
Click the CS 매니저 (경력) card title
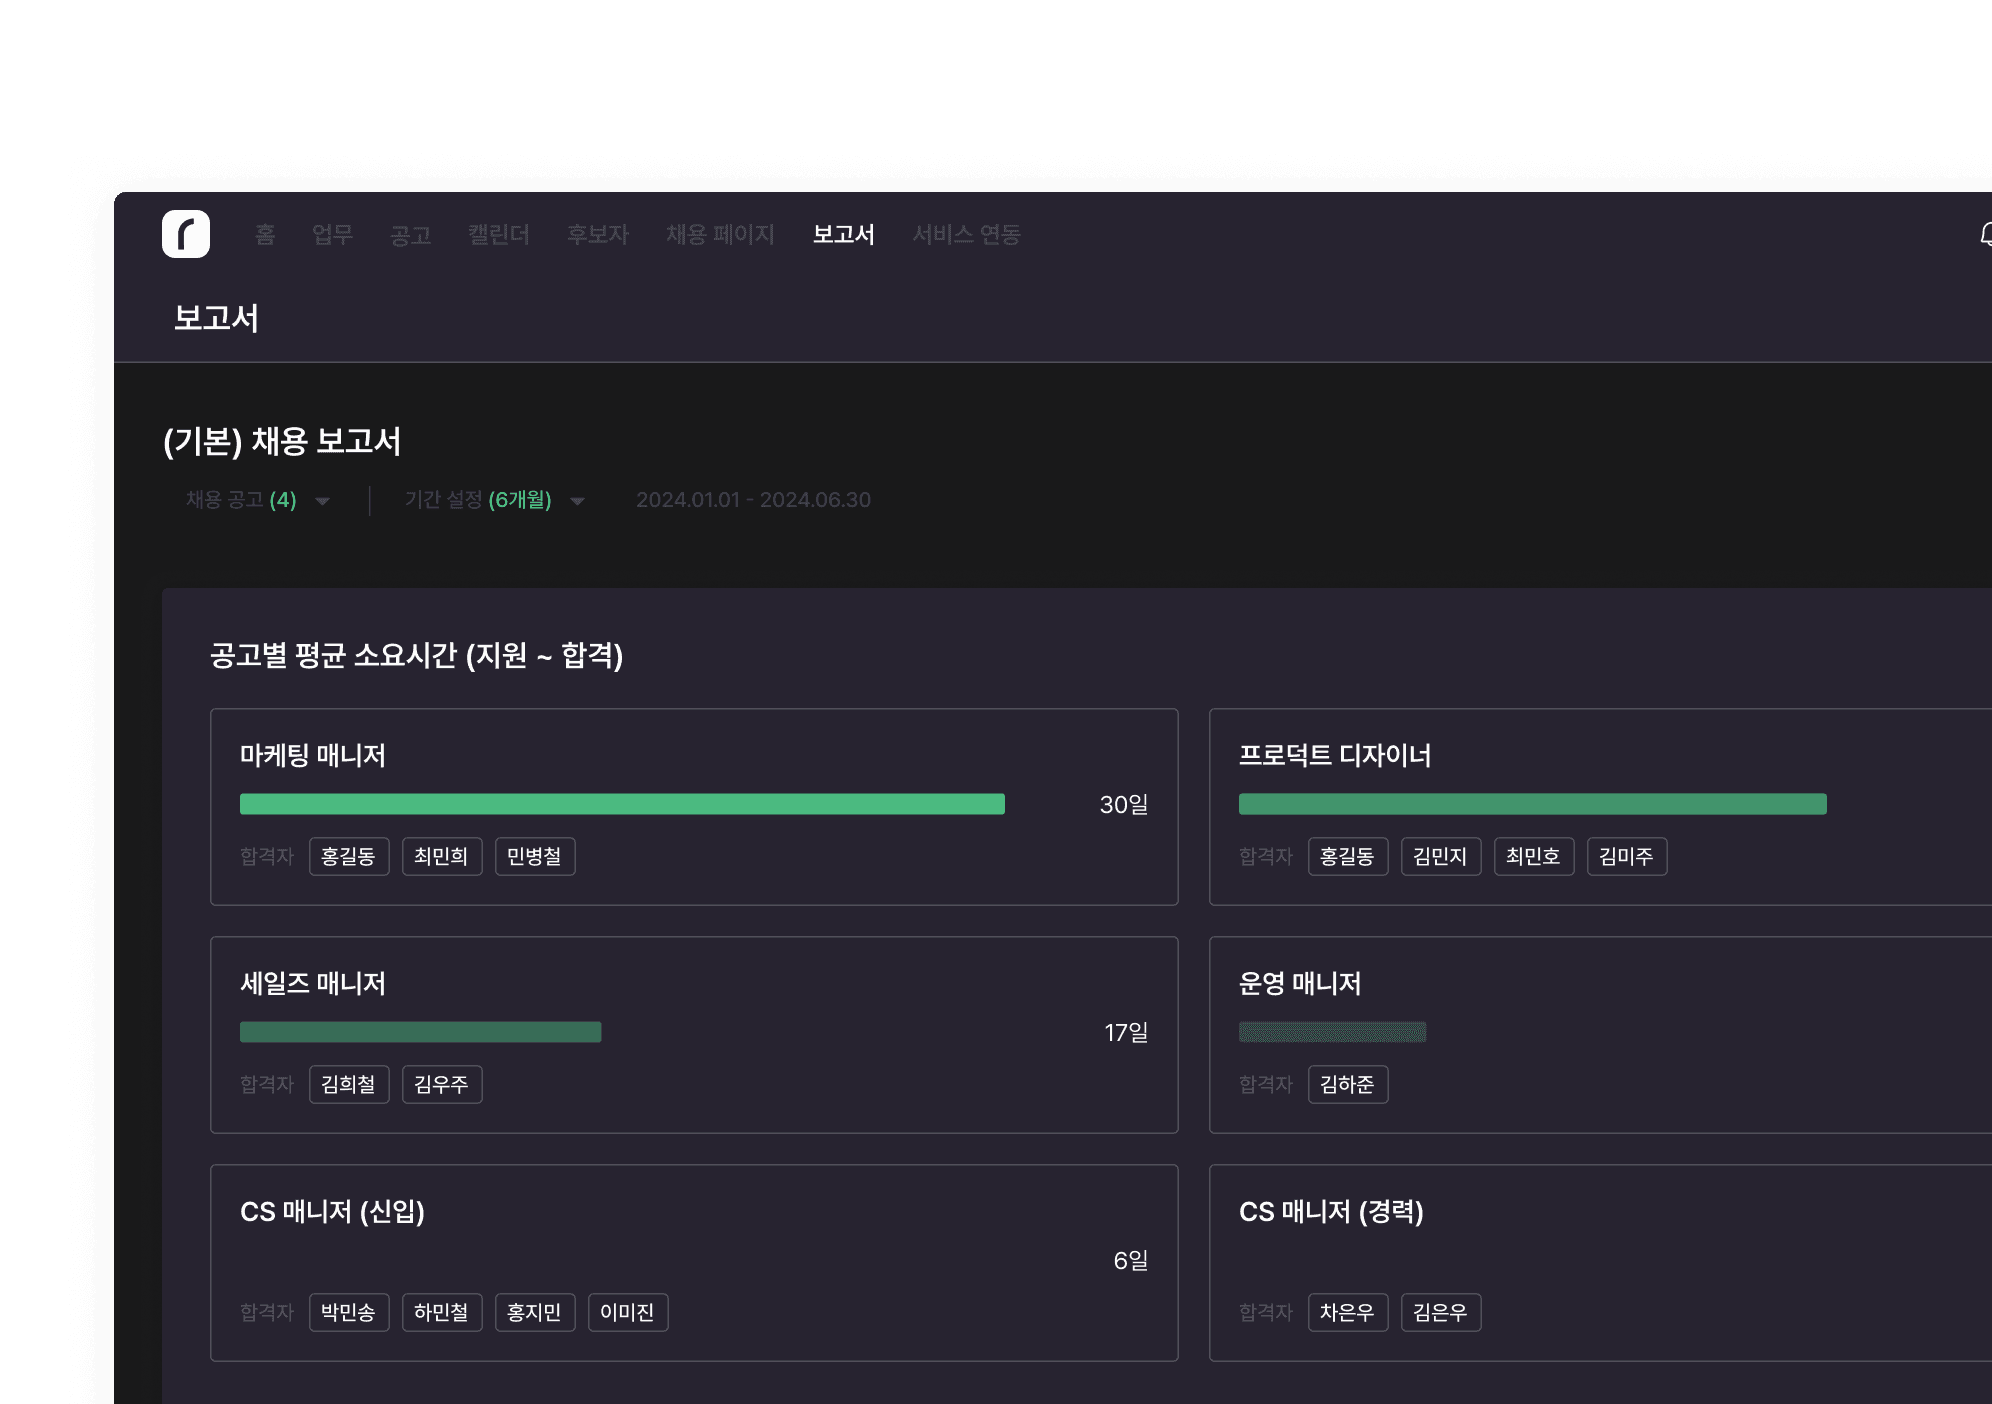tap(1331, 1211)
